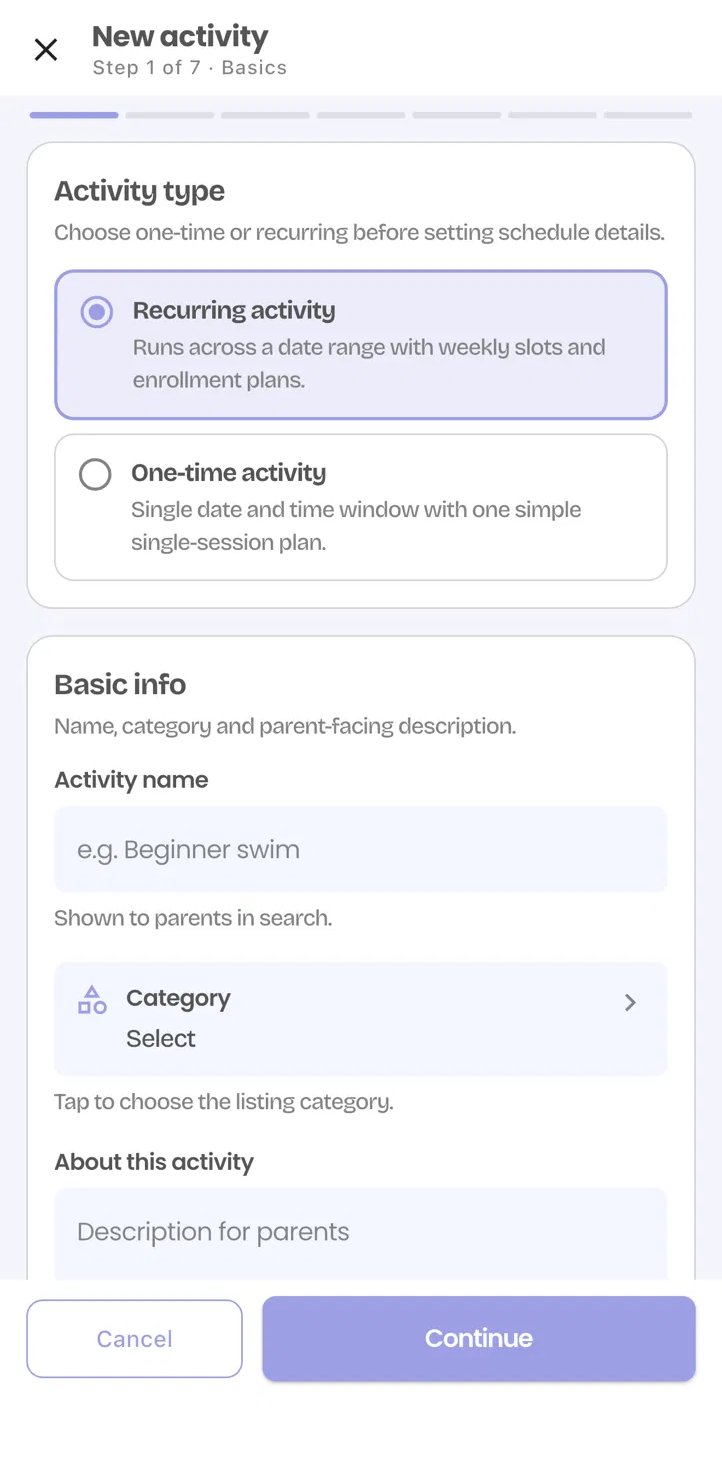Select last step in progress bar
Viewport: 722px width, 1470px height.
tap(648, 115)
